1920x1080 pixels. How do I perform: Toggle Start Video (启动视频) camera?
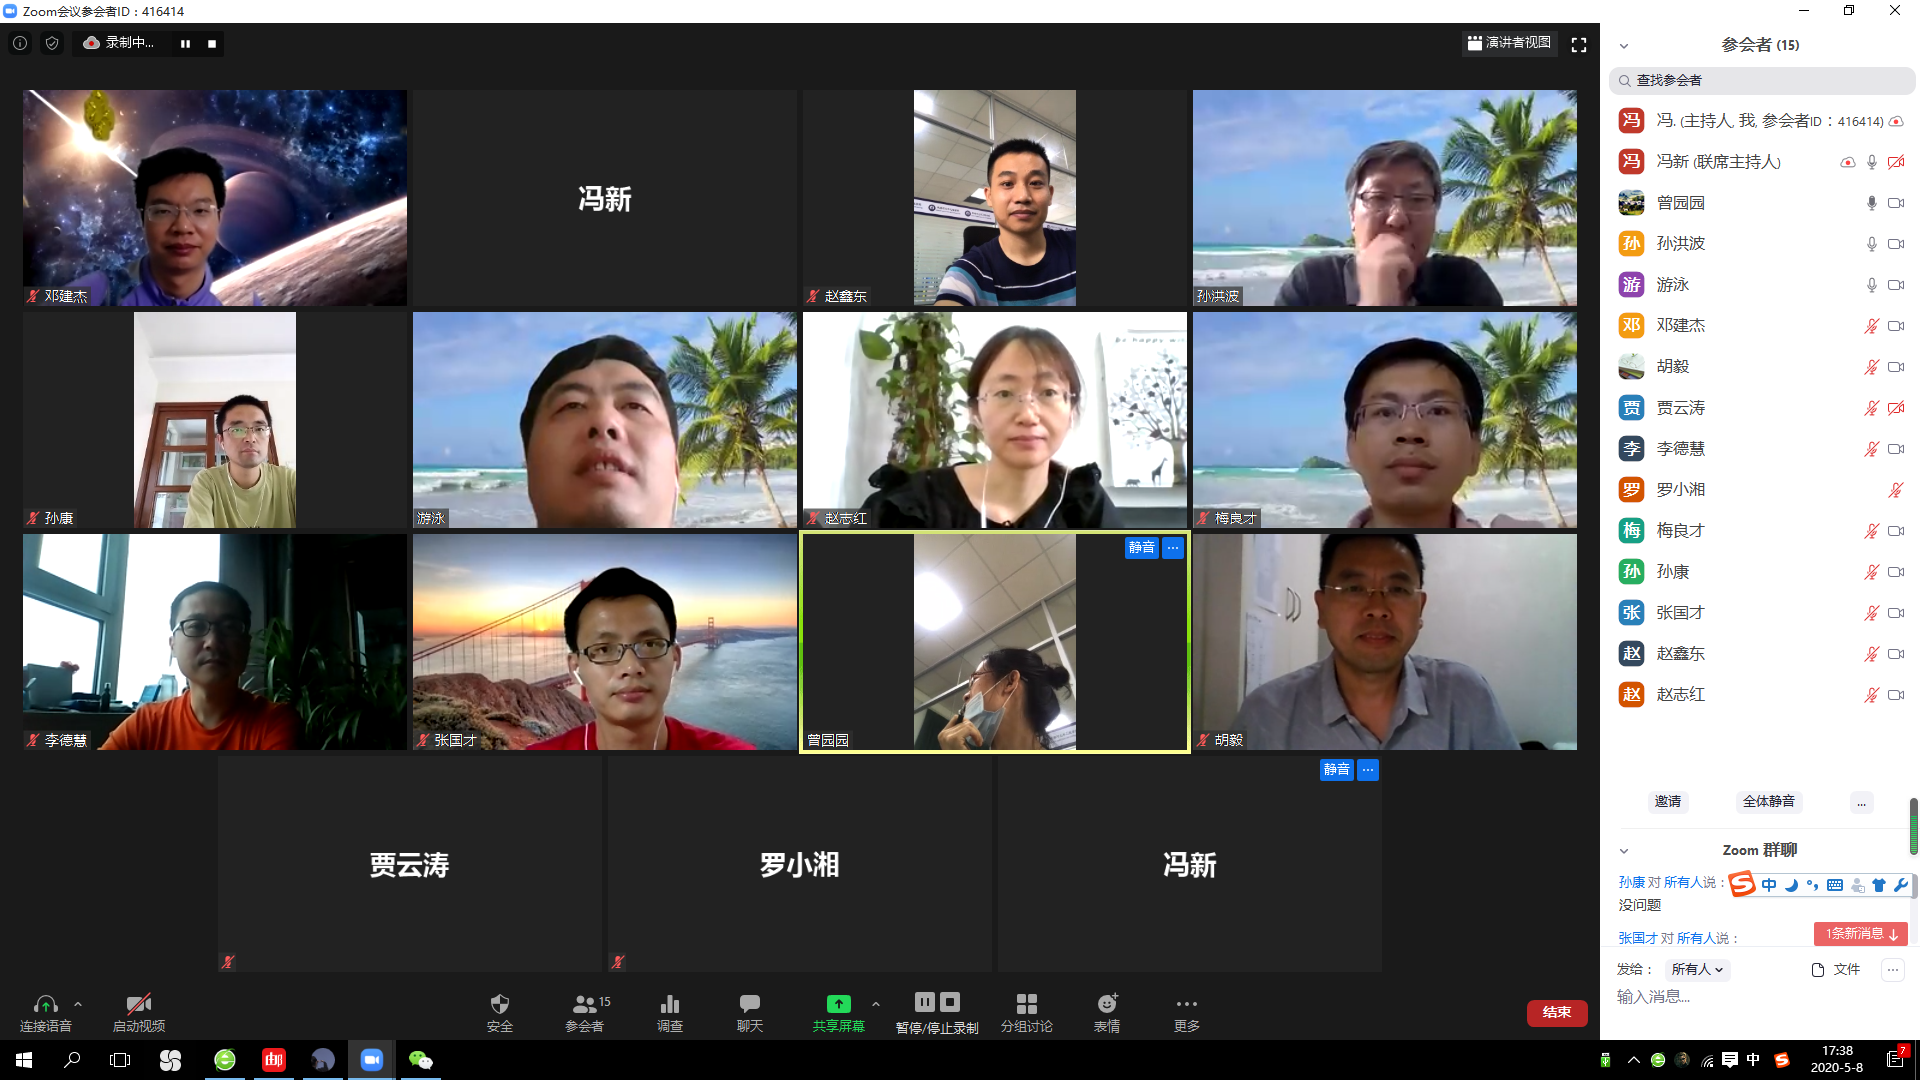coord(138,1004)
